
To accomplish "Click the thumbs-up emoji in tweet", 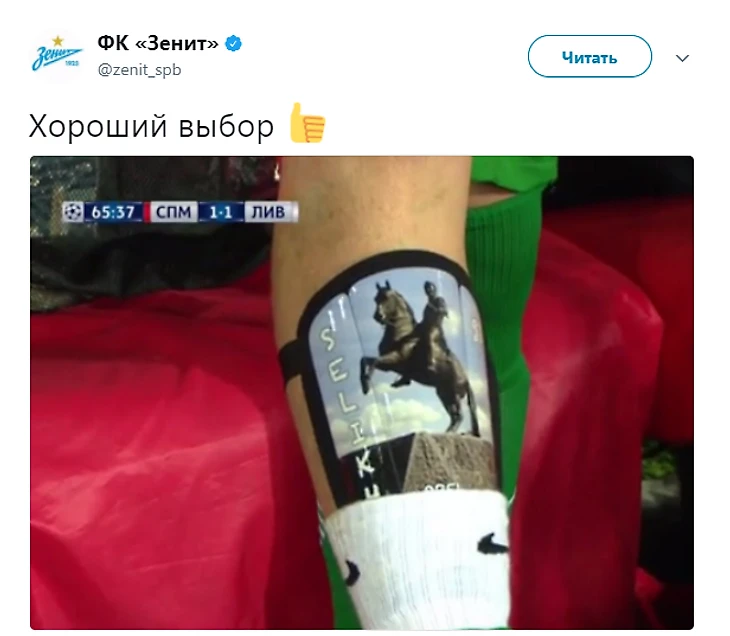I will tap(307, 123).
